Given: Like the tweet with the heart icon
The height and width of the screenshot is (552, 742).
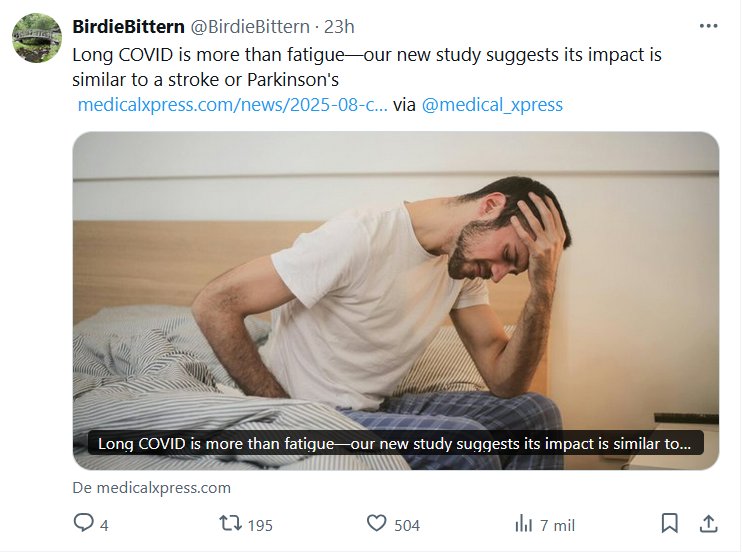Looking at the screenshot, I should pos(376,523).
